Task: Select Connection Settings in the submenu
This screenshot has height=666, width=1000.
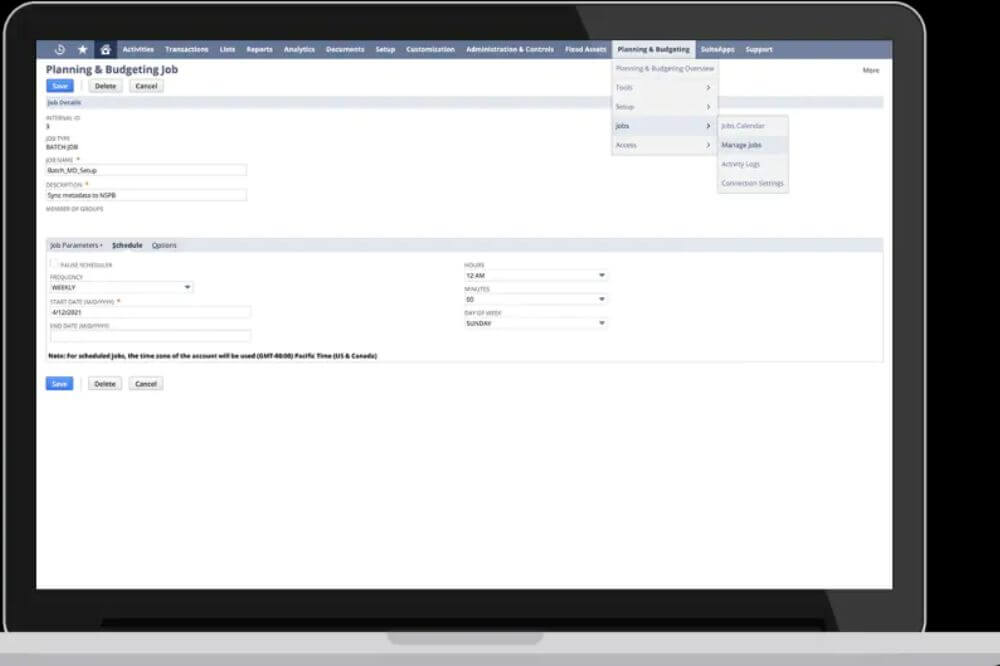Action: [751, 183]
